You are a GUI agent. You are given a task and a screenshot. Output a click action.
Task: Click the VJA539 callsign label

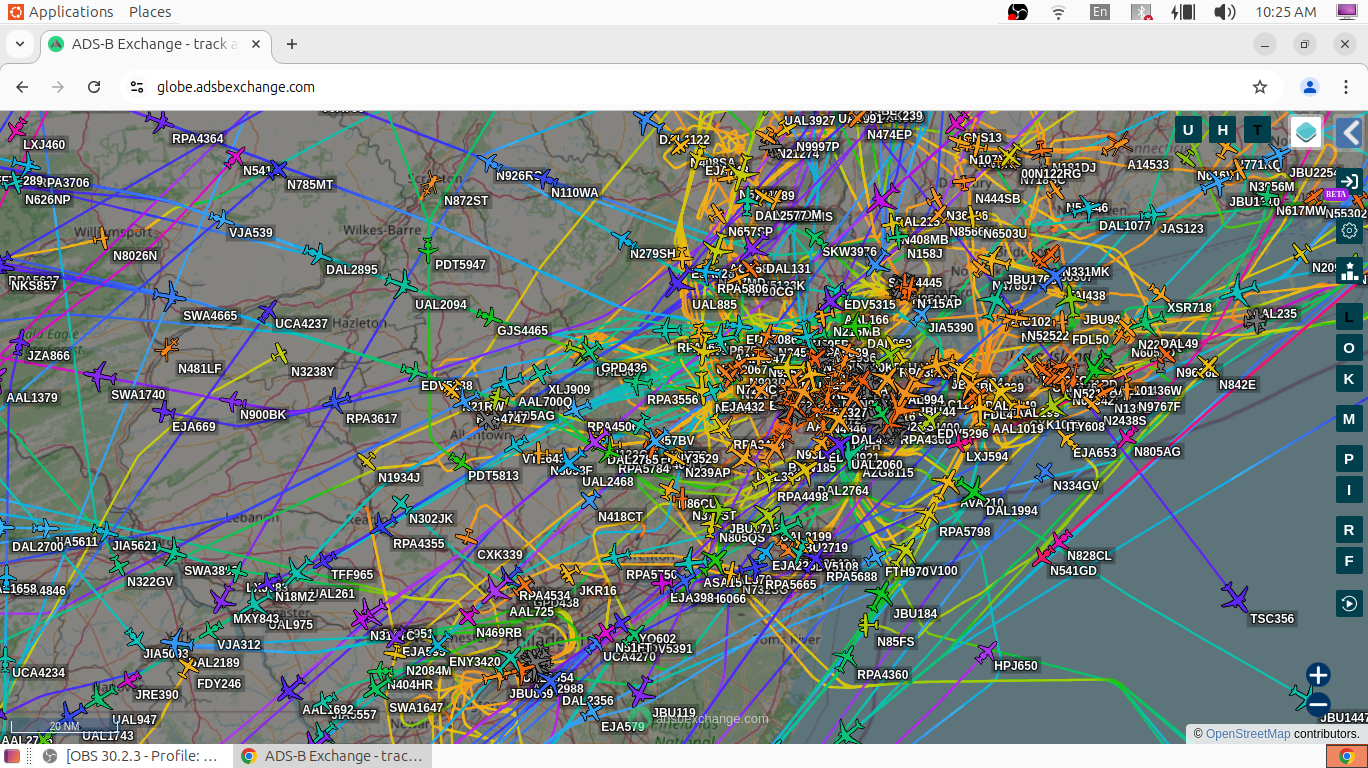pos(251,233)
